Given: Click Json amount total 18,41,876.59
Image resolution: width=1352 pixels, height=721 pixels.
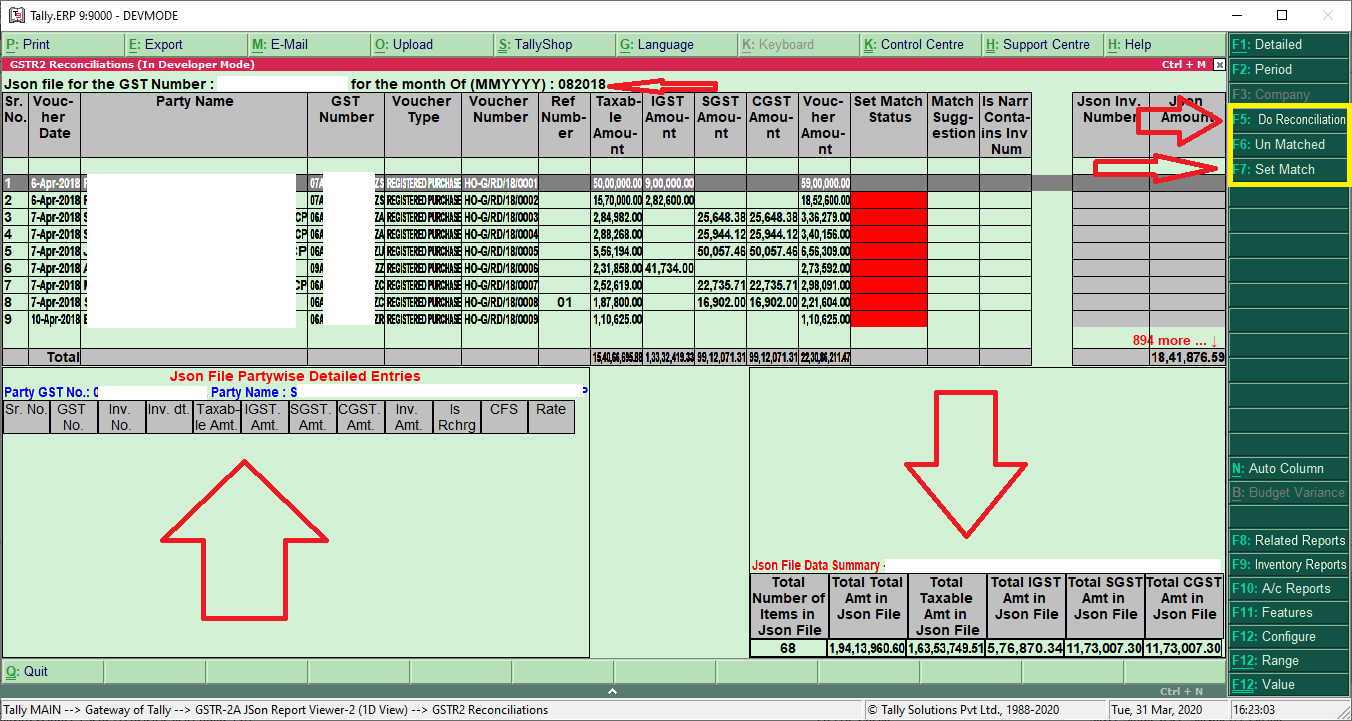Looking at the screenshot, I should (x=1188, y=357).
